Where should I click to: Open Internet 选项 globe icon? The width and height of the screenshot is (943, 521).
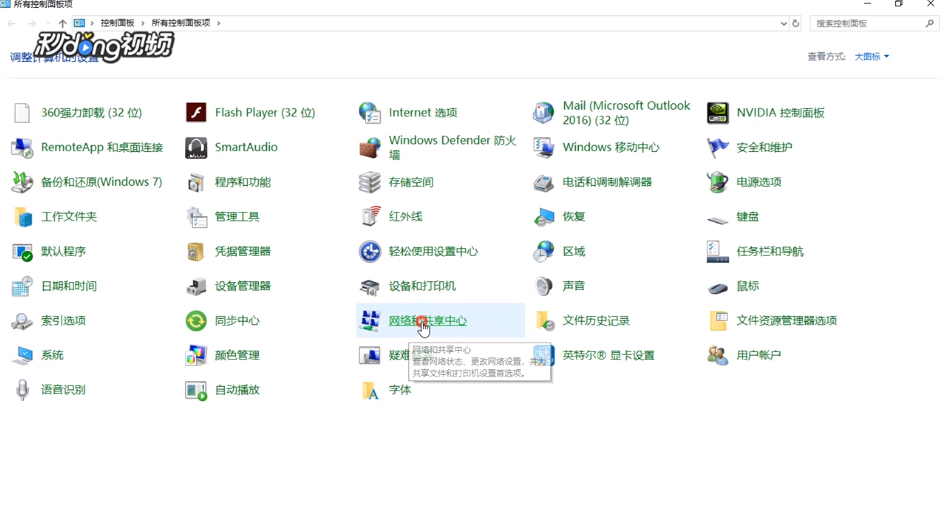pos(370,113)
